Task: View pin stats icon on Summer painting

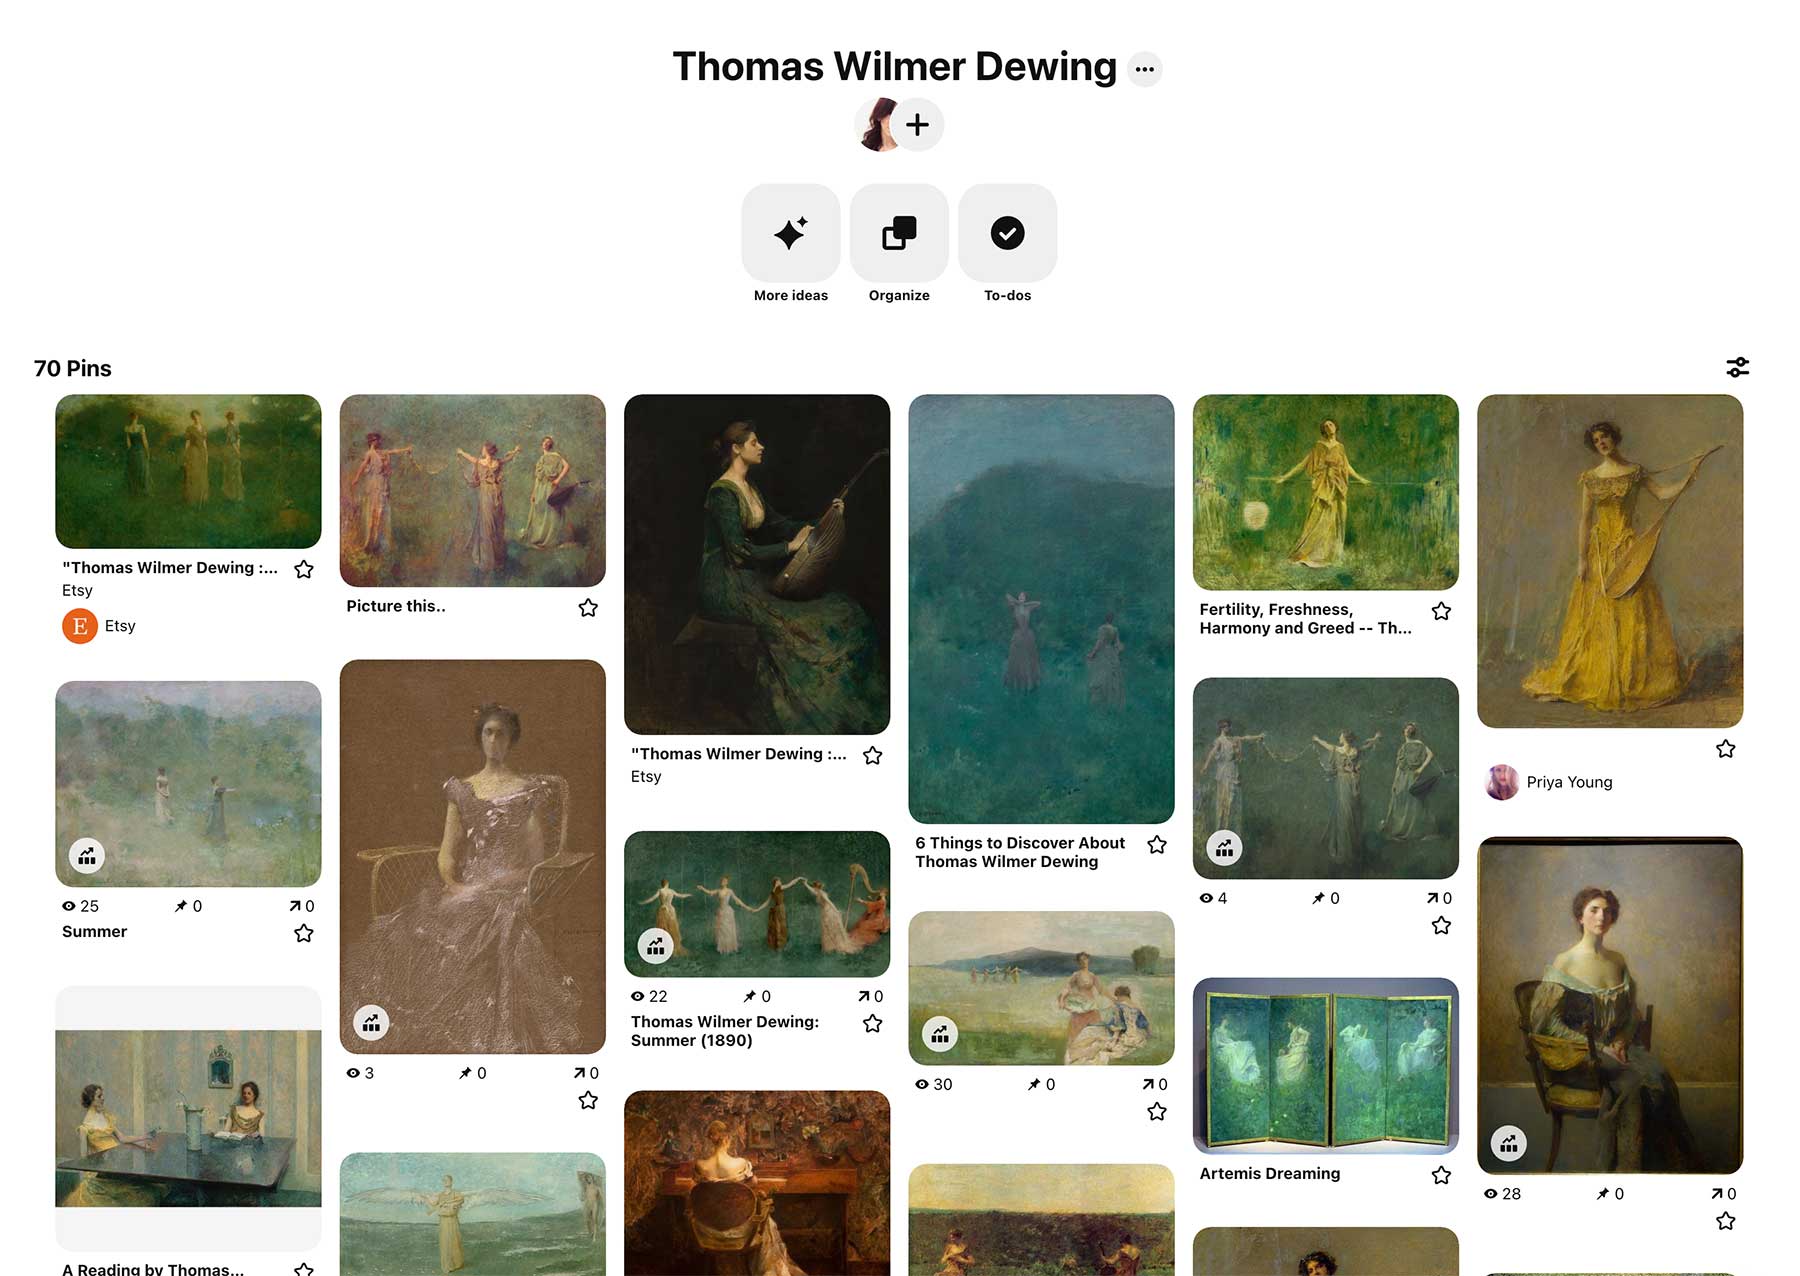Action: pos(87,856)
